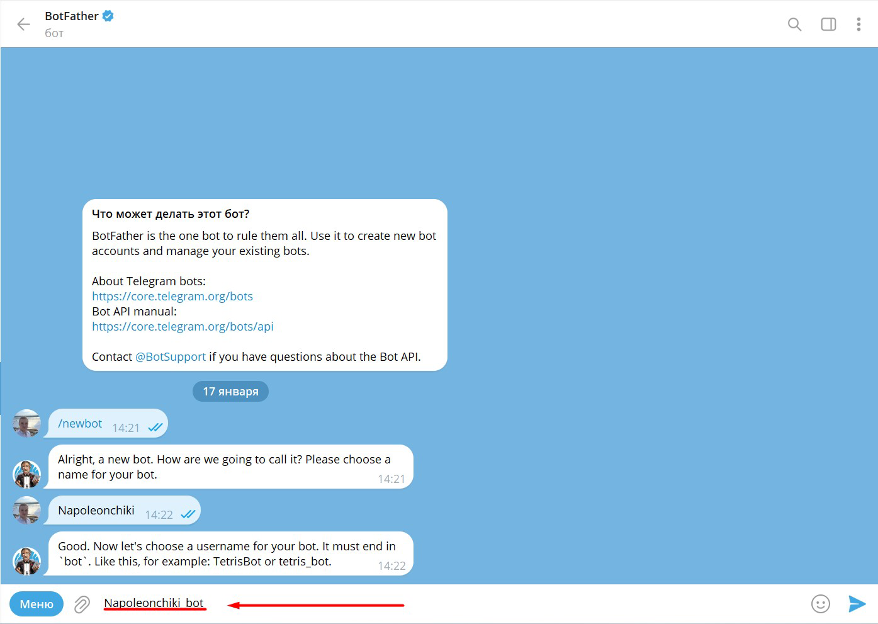Click user avatar beside Napoleonchiki message
The width and height of the screenshot is (878, 624).
pyautogui.click(x=27, y=510)
